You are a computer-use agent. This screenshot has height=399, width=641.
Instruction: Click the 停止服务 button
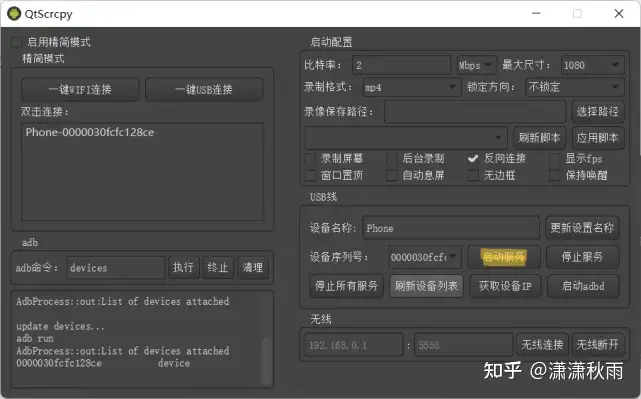[x=583, y=257]
